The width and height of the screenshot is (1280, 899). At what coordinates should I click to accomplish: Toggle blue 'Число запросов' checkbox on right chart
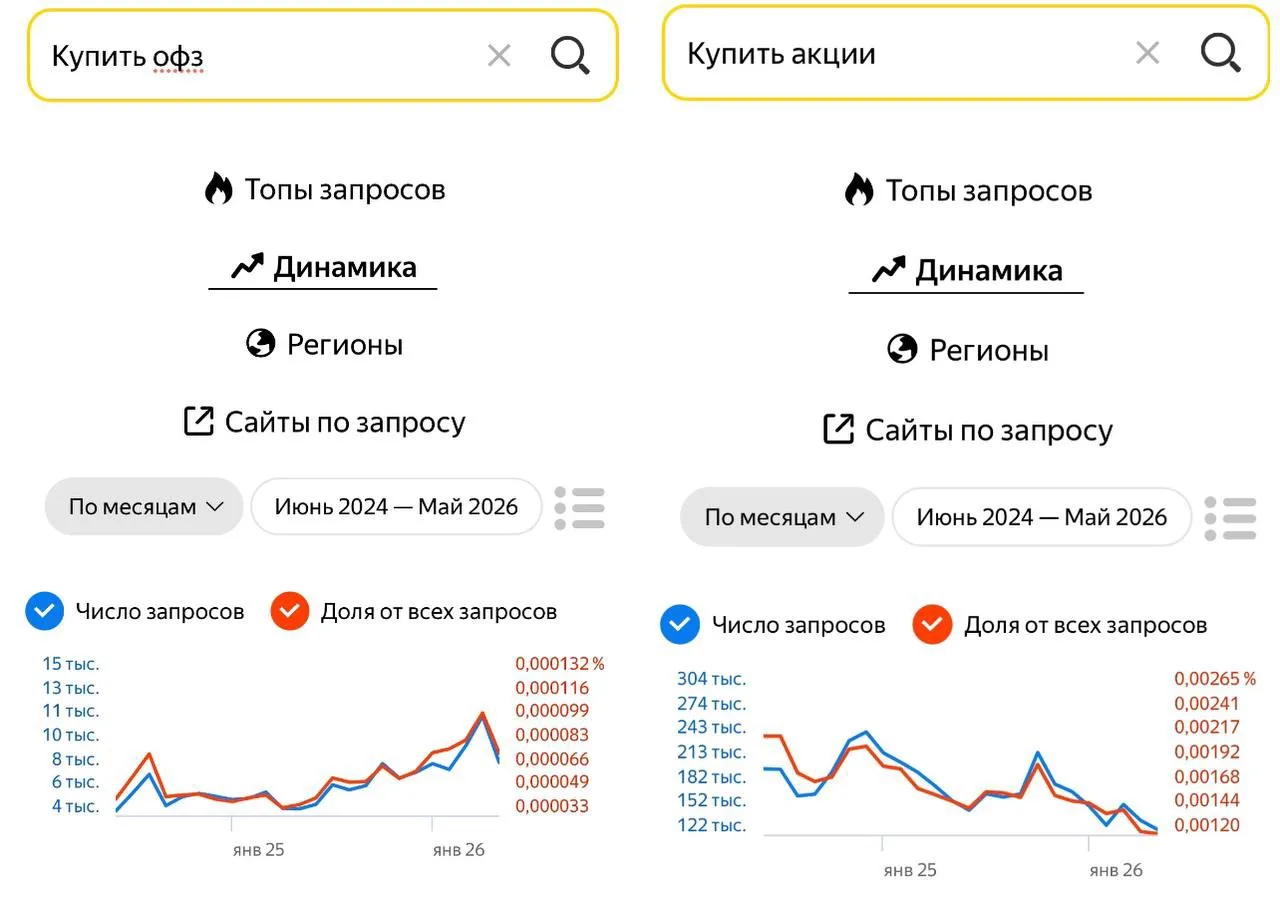point(680,625)
